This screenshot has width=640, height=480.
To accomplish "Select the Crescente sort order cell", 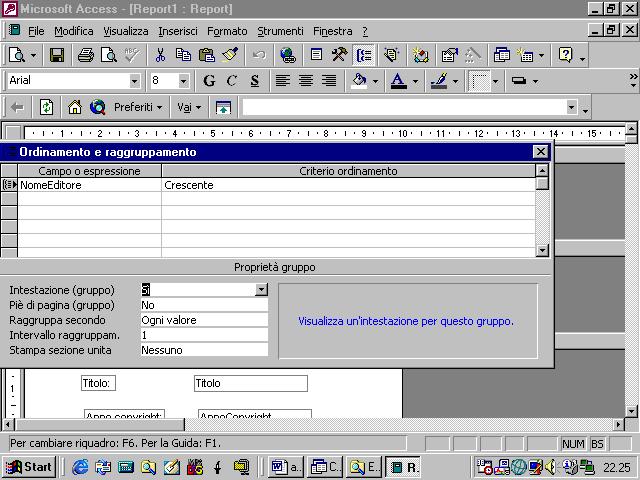I will pyautogui.click(x=348, y=185).
